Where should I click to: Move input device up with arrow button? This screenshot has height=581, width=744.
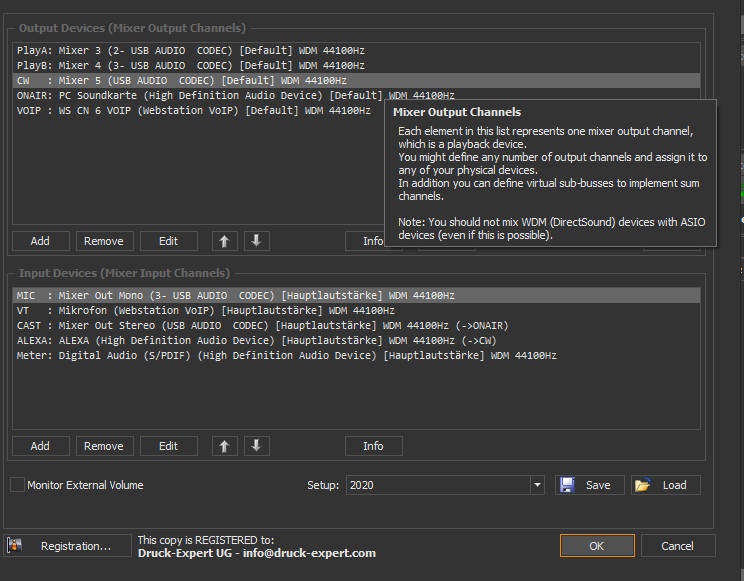(x=226, y=446)
